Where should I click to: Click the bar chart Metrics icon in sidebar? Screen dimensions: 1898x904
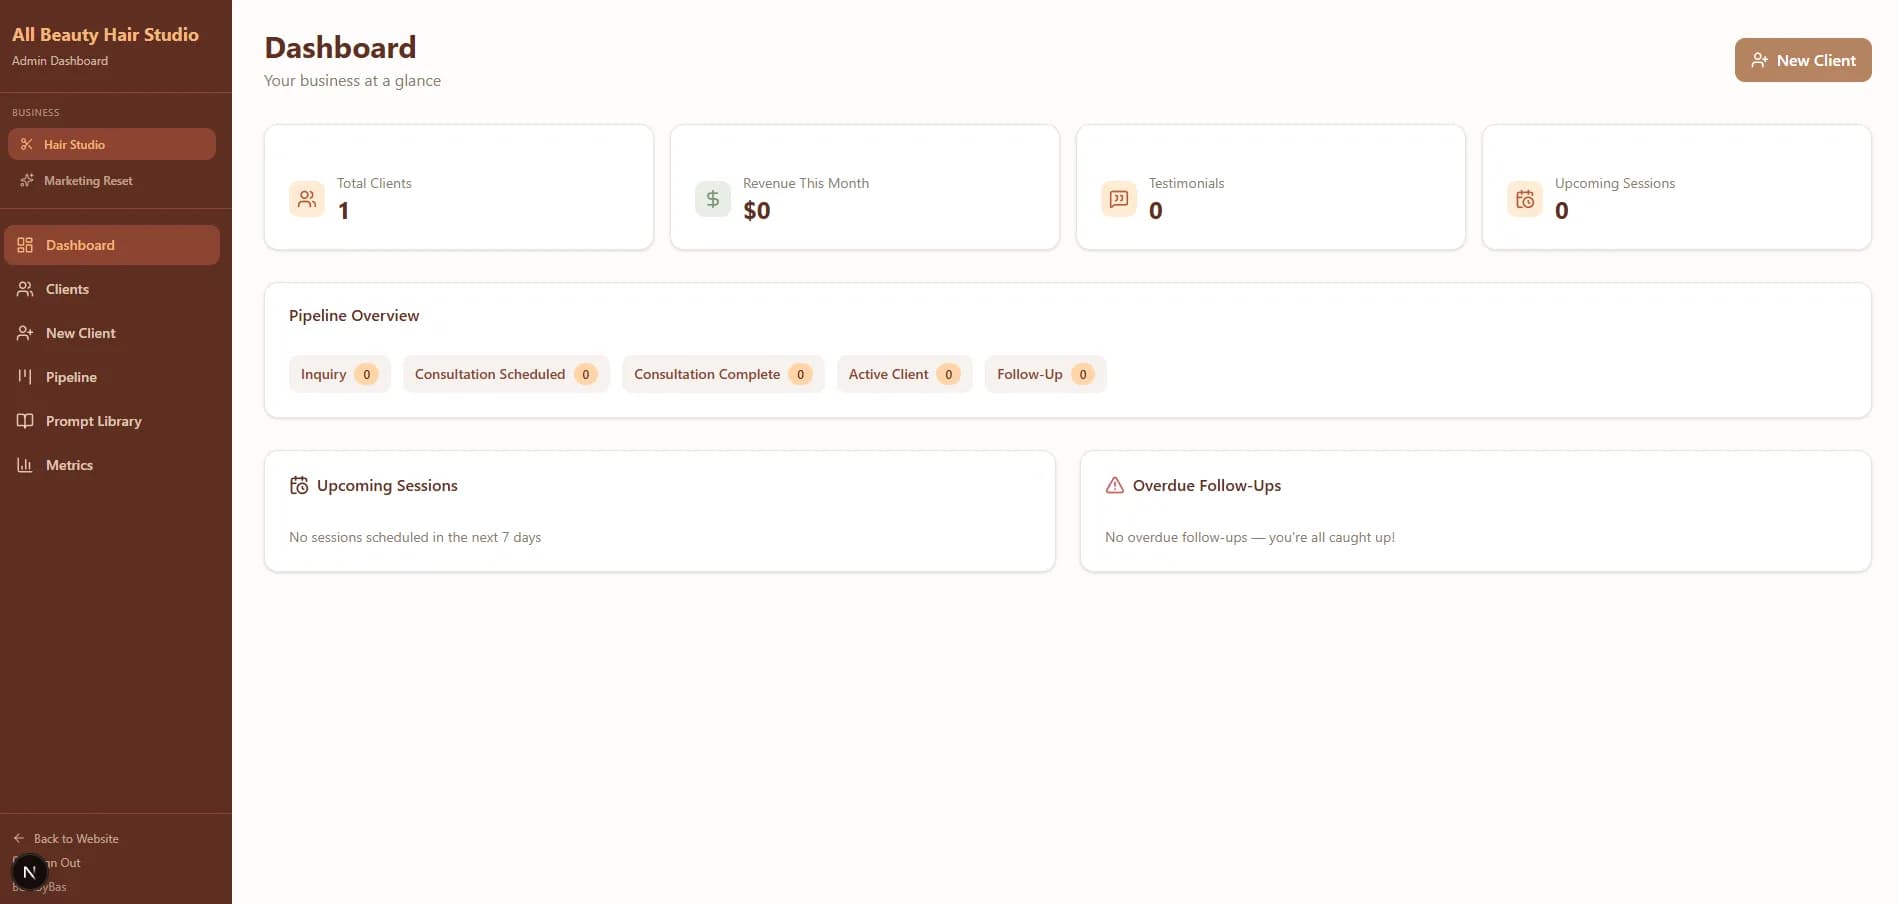pyautogui.click(x=25, y=465)
